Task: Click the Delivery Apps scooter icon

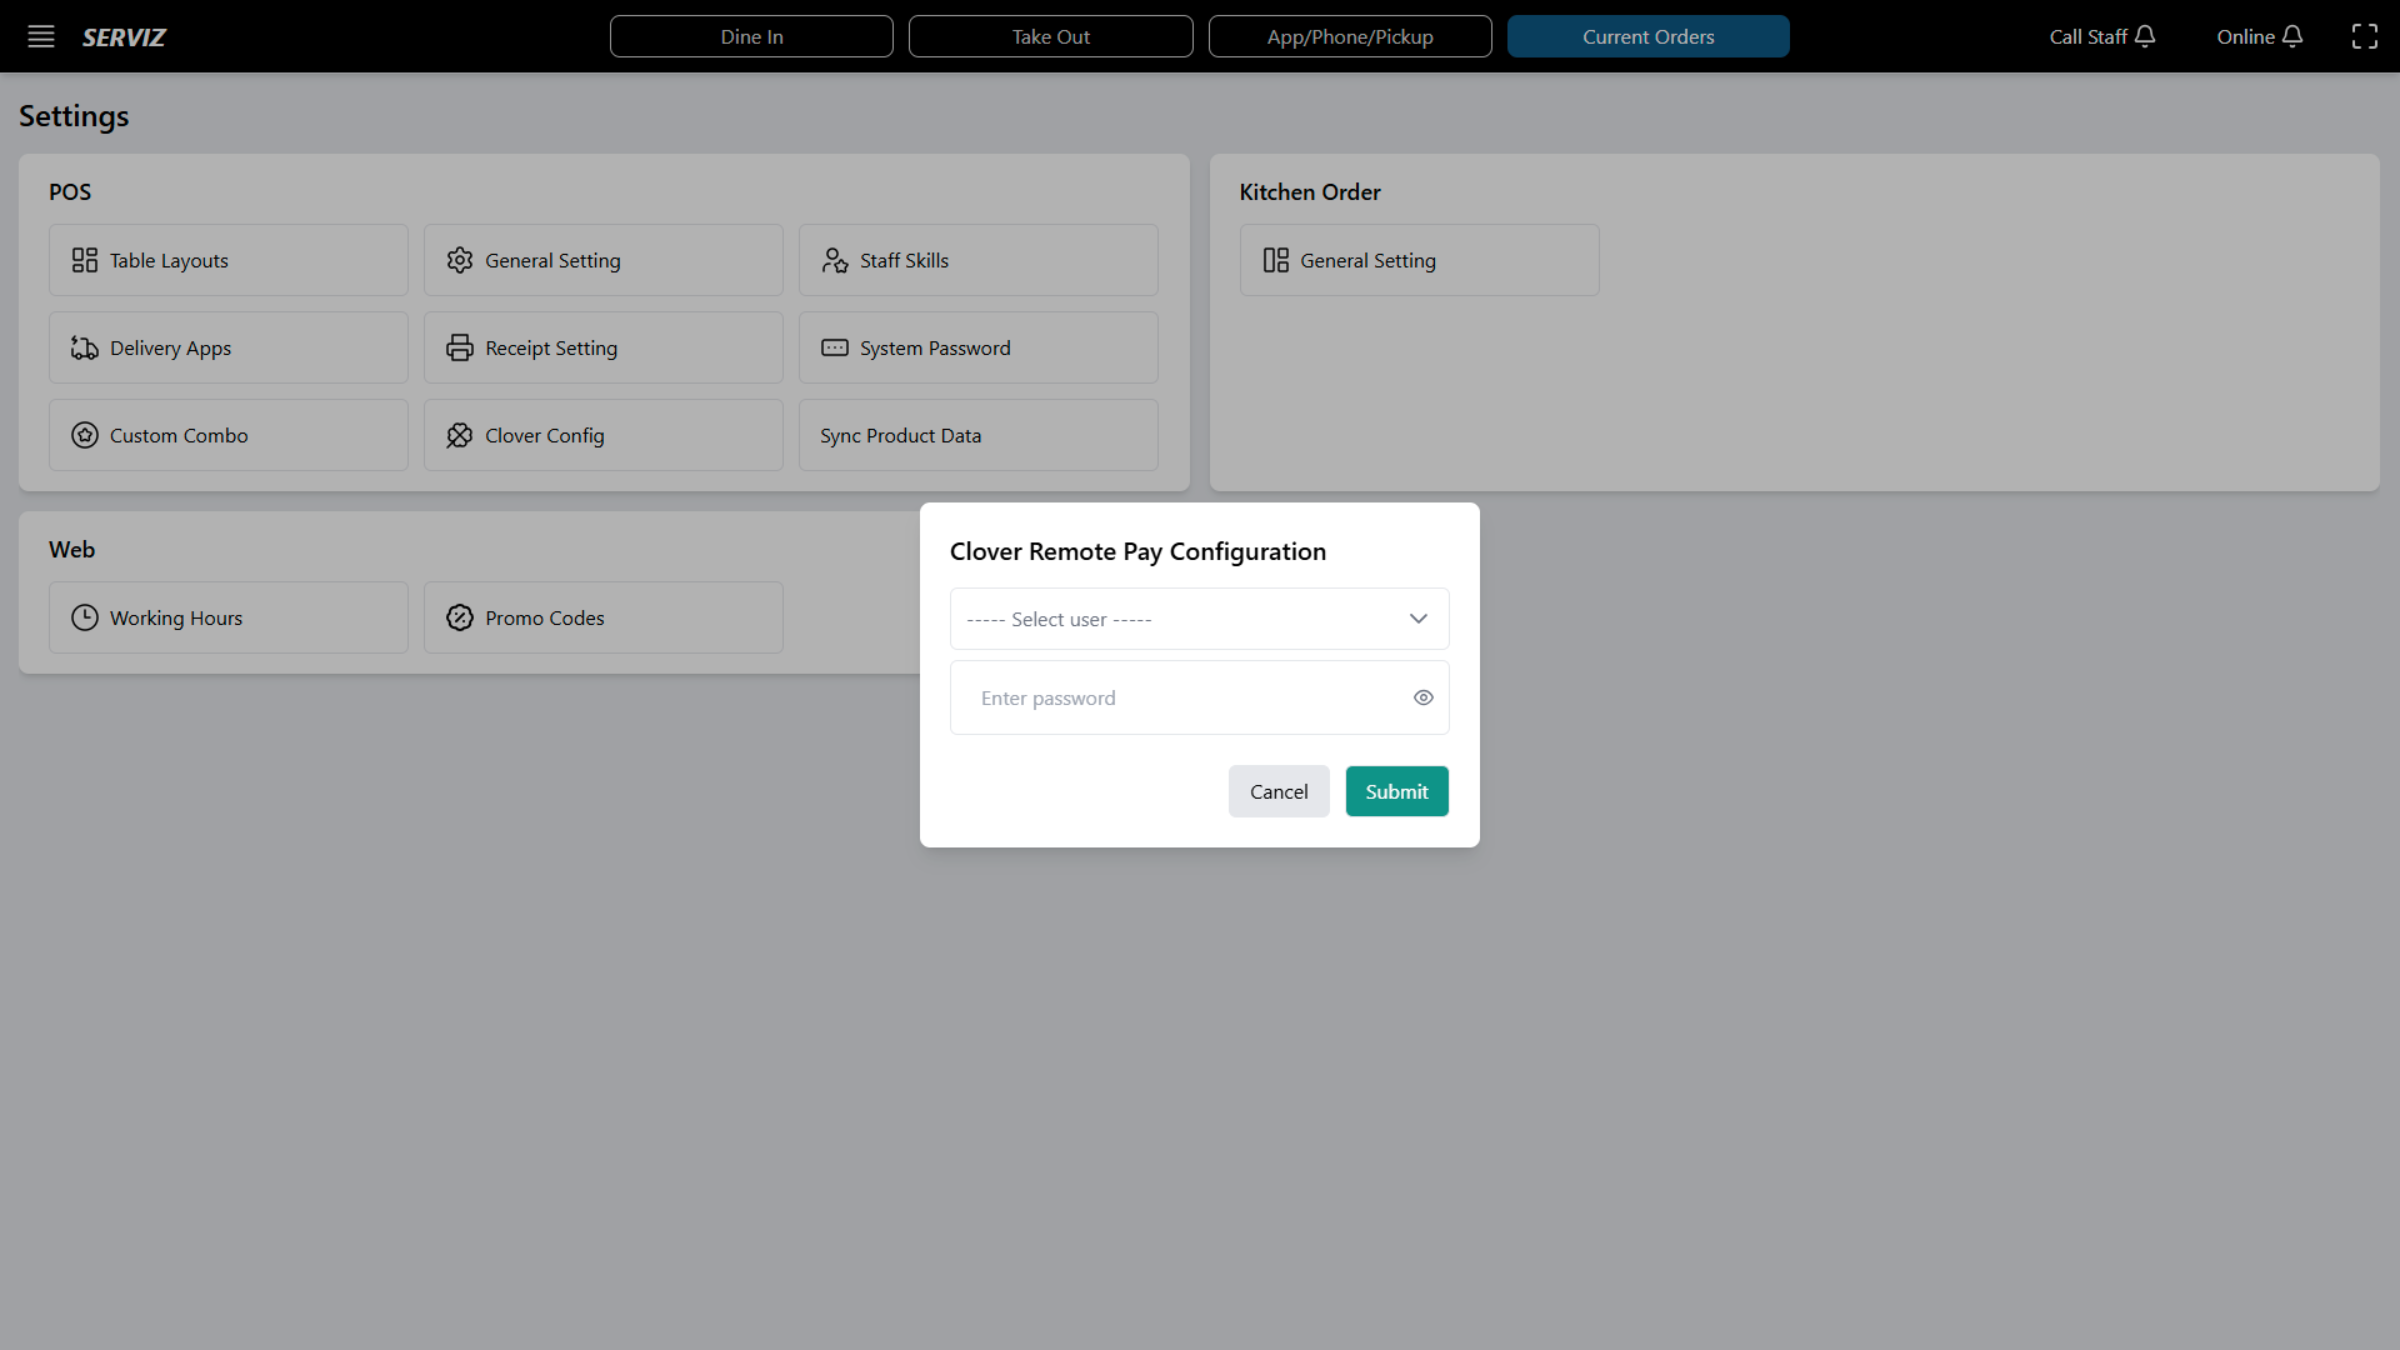Action: pyautogui.click(x=85, y=347)
